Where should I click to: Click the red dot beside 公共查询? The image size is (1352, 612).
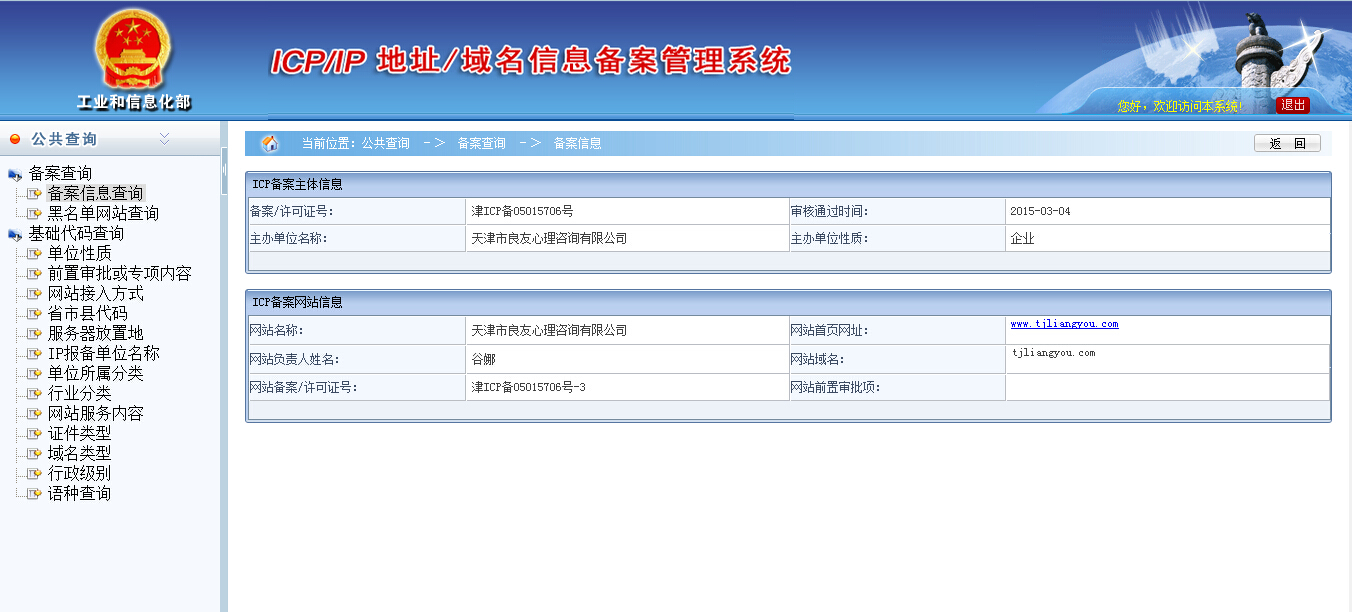click(x=15, y=139)
